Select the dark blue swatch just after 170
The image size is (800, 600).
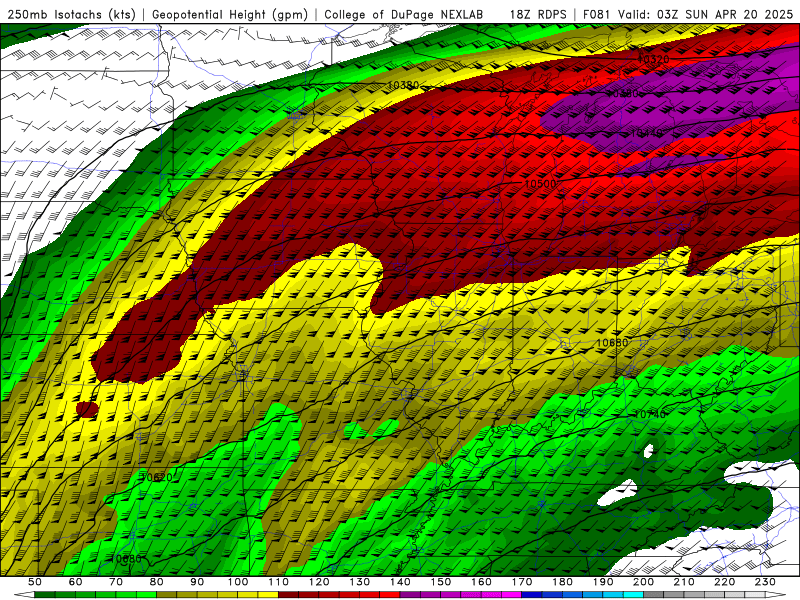tap(532, 595)
